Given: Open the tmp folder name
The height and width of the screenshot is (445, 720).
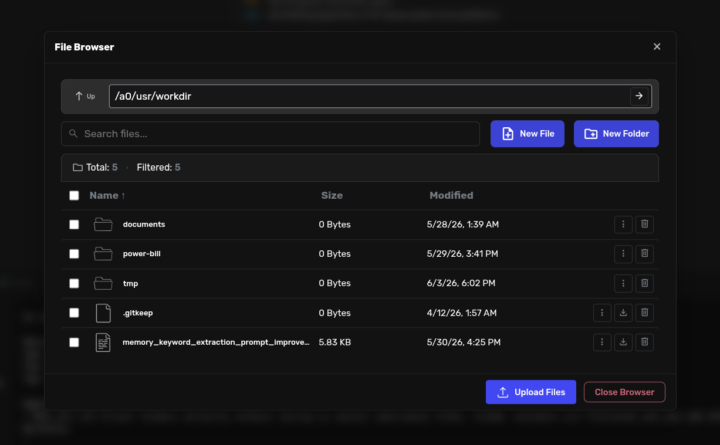Looking at the screenshot, I should (130, 283).
